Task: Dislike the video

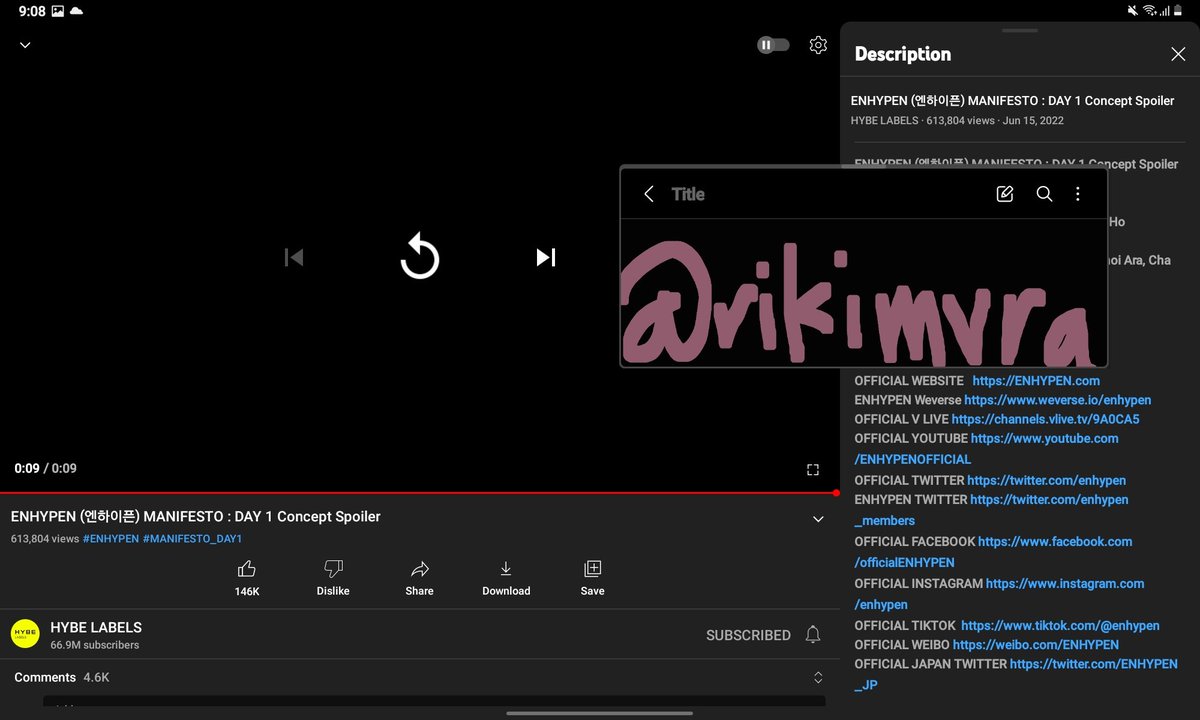Action: coord(333,578)
